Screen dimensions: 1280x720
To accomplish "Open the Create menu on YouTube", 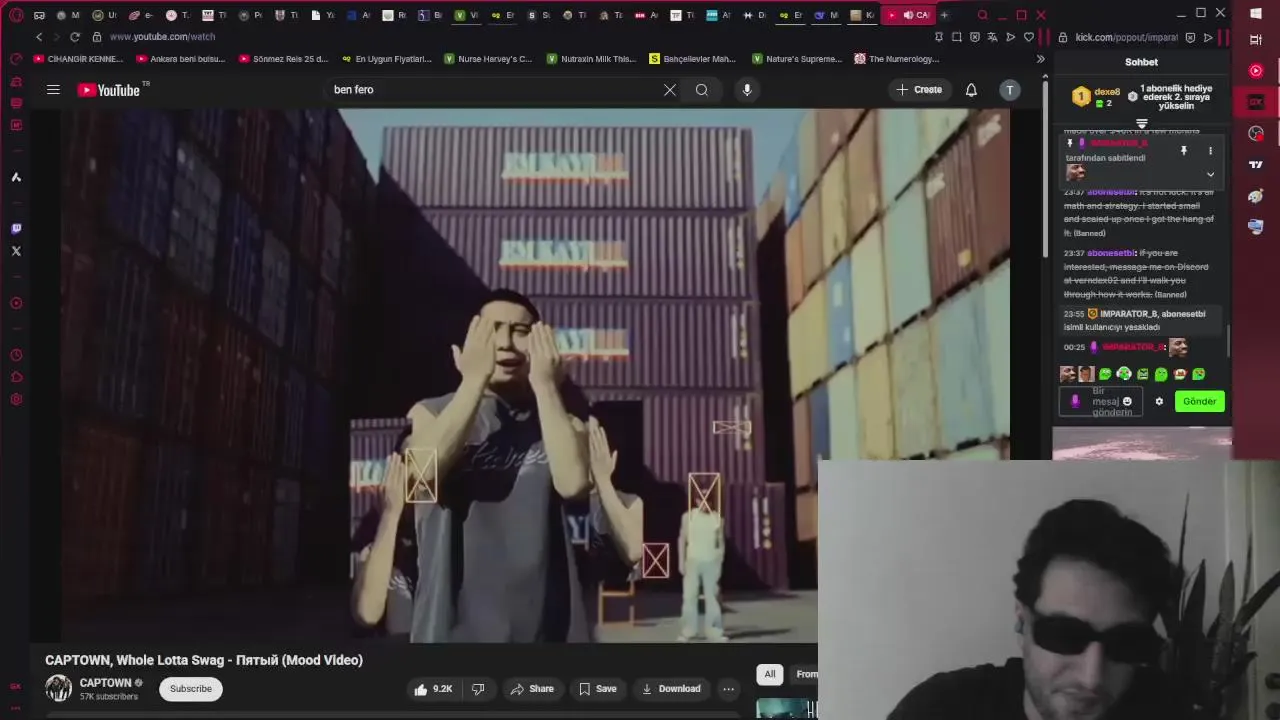I will [x=919, y=90].
